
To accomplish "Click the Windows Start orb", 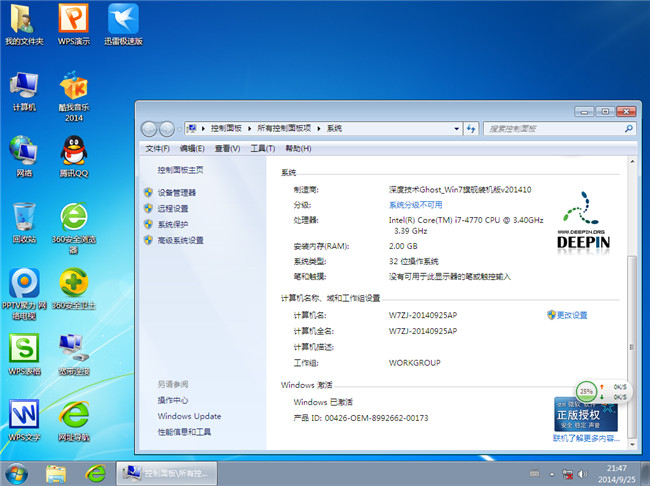I will (17, 474).
